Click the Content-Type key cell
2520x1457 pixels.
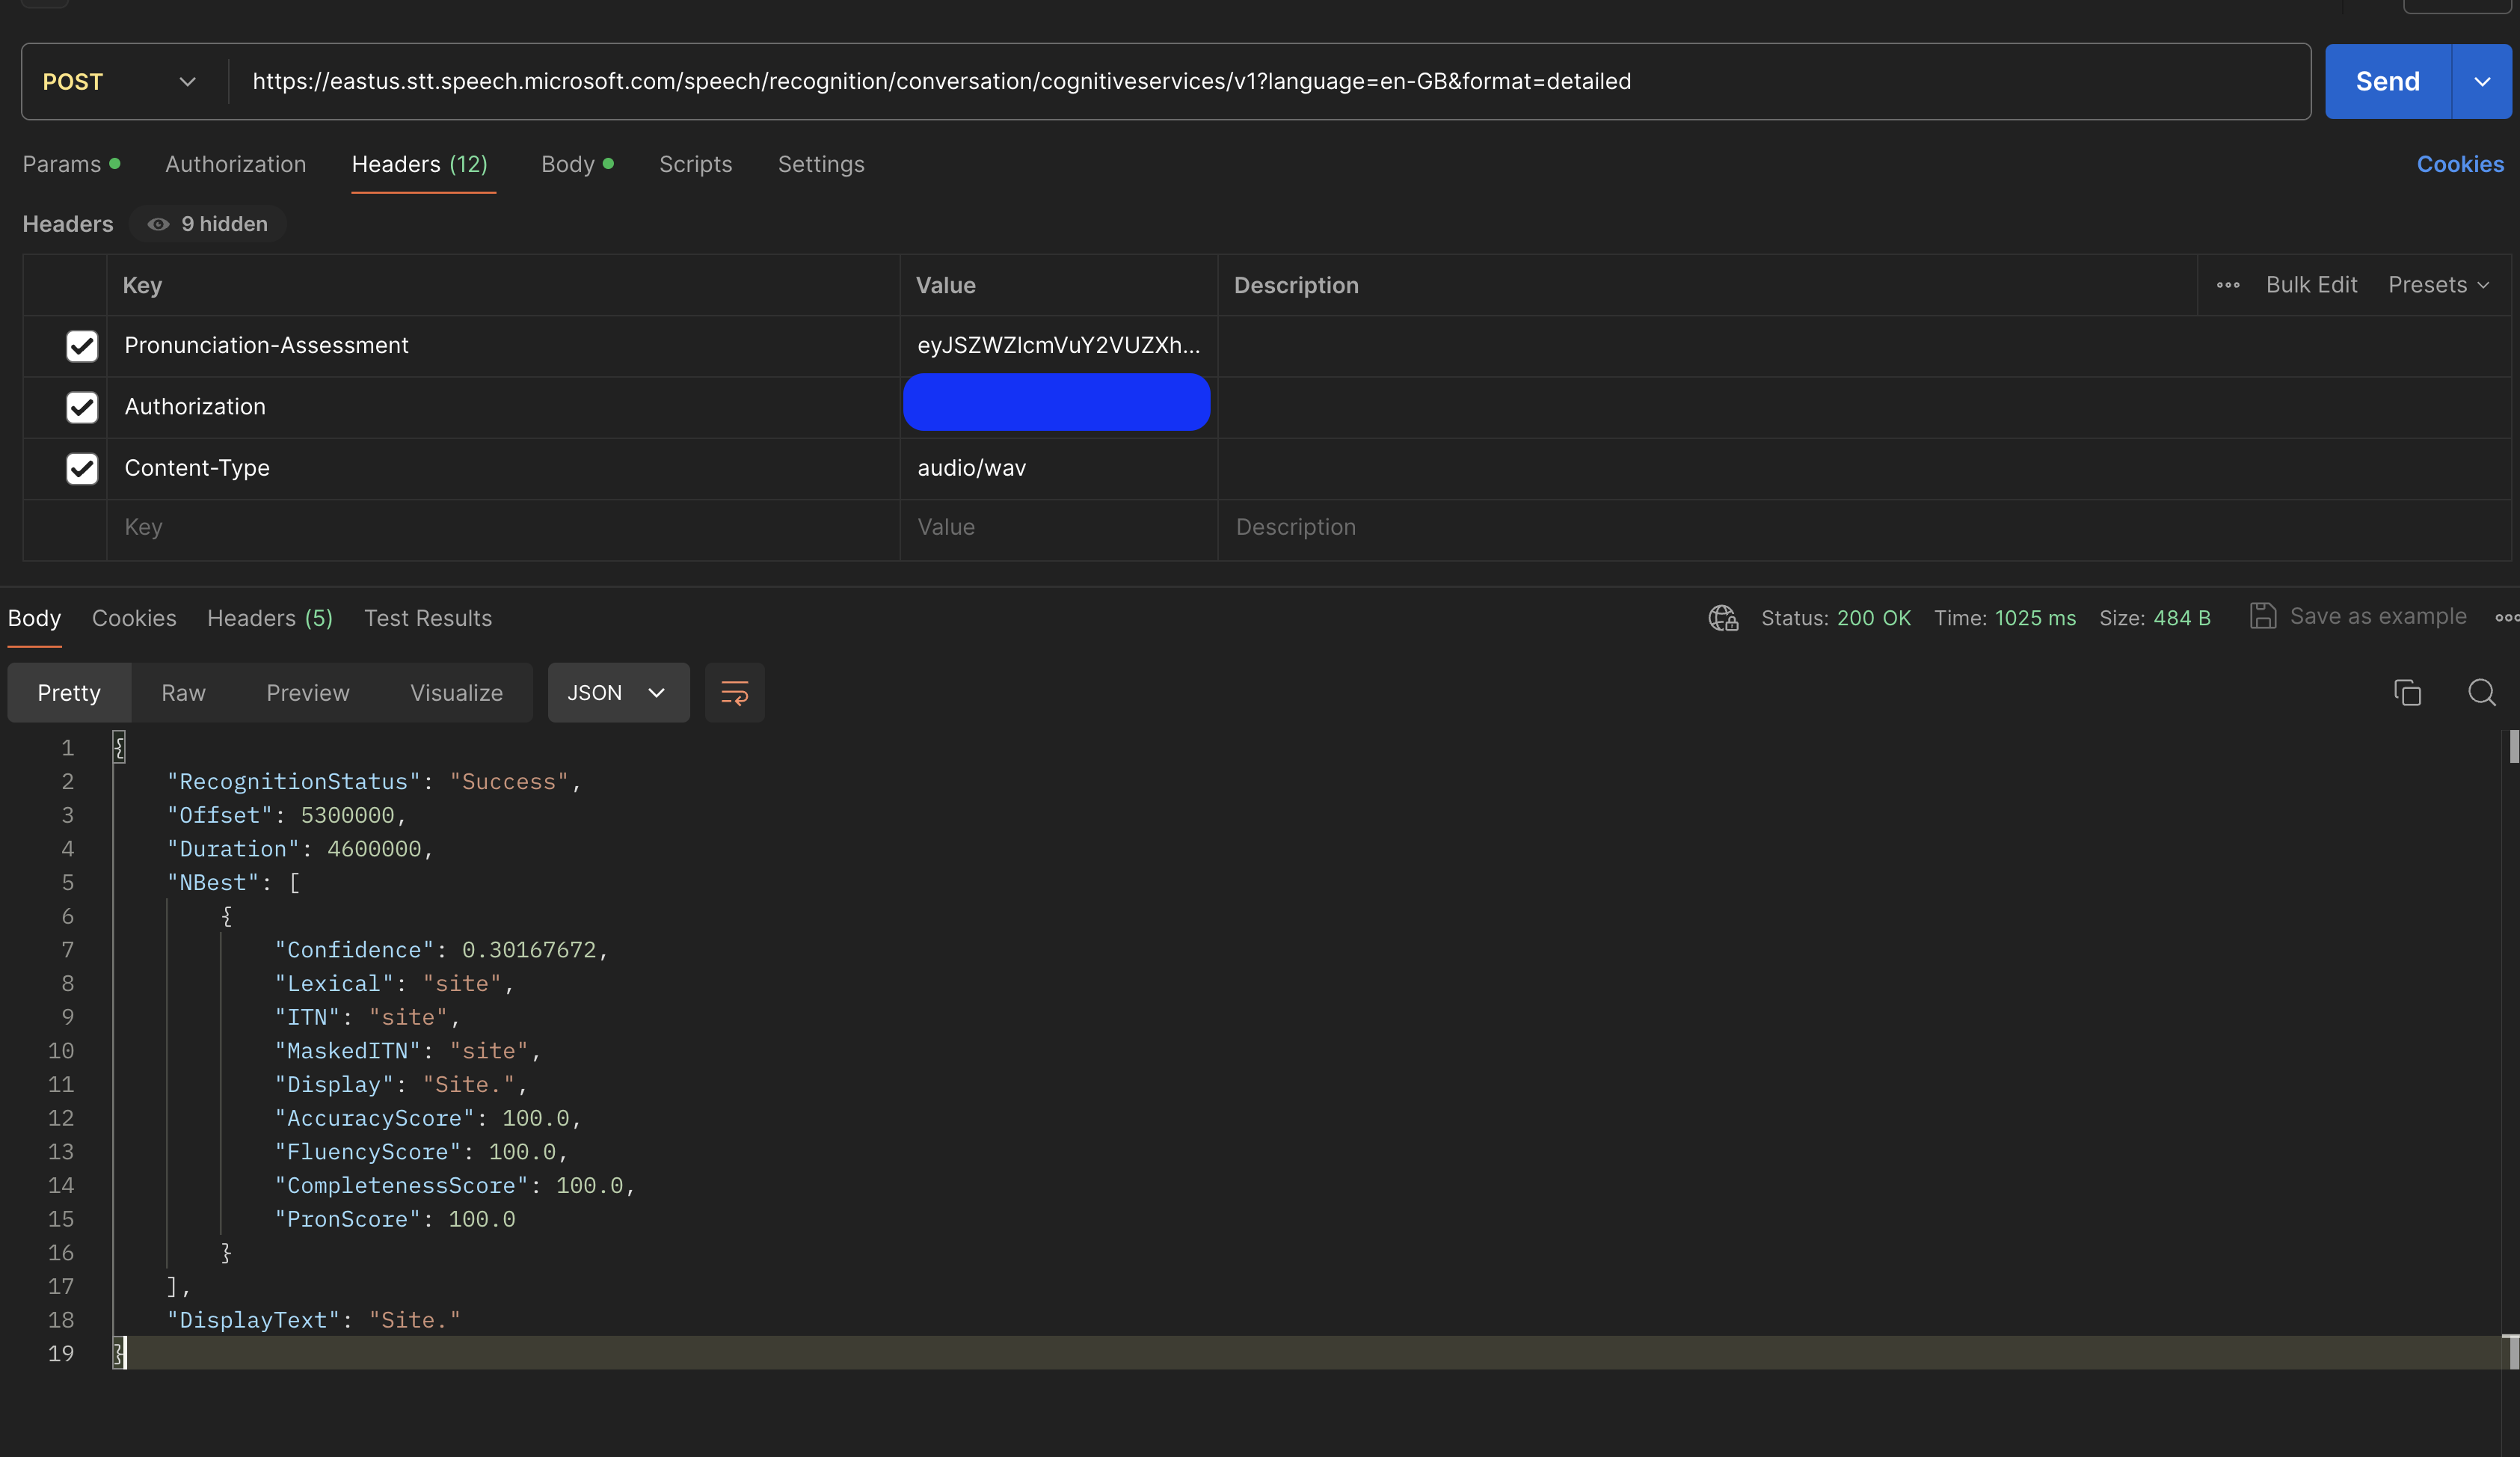click(x=504, y=468)
